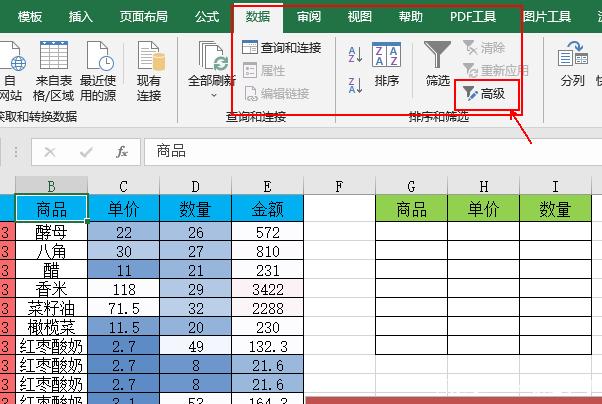Open the PDF工具 tab

(473, 17)
